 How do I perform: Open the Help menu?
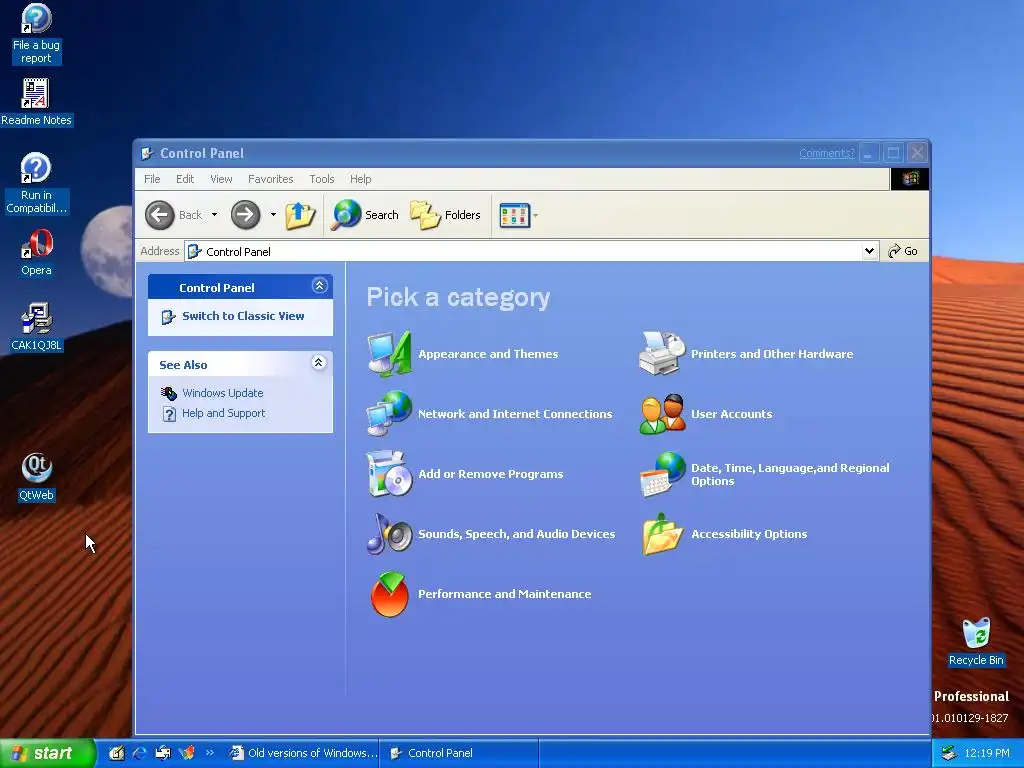click(360, 179)
